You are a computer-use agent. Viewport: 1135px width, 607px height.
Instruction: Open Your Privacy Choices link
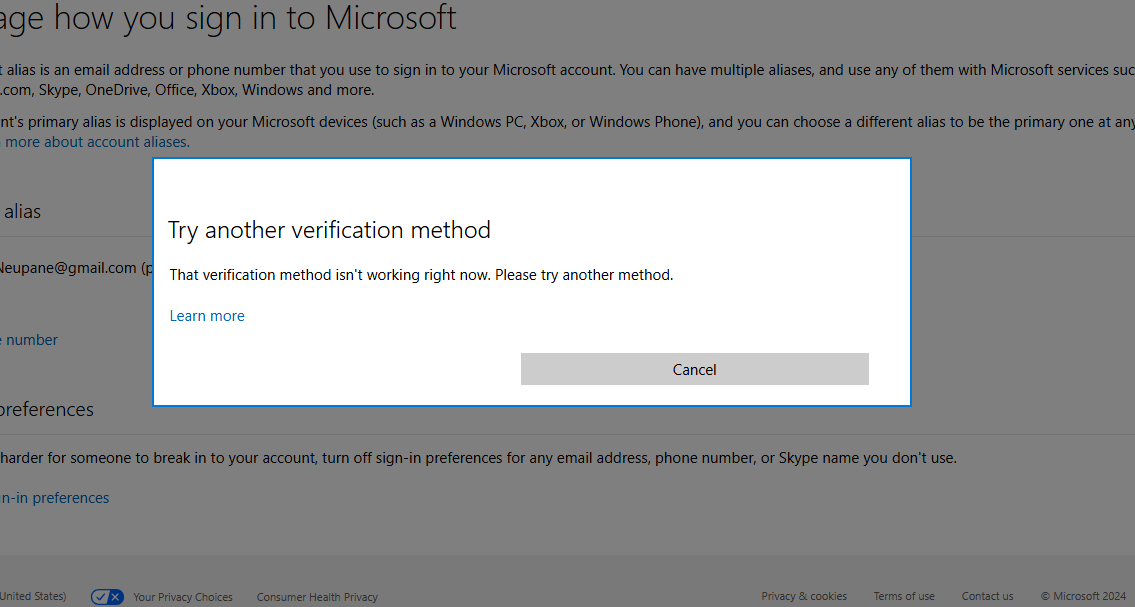183,597
